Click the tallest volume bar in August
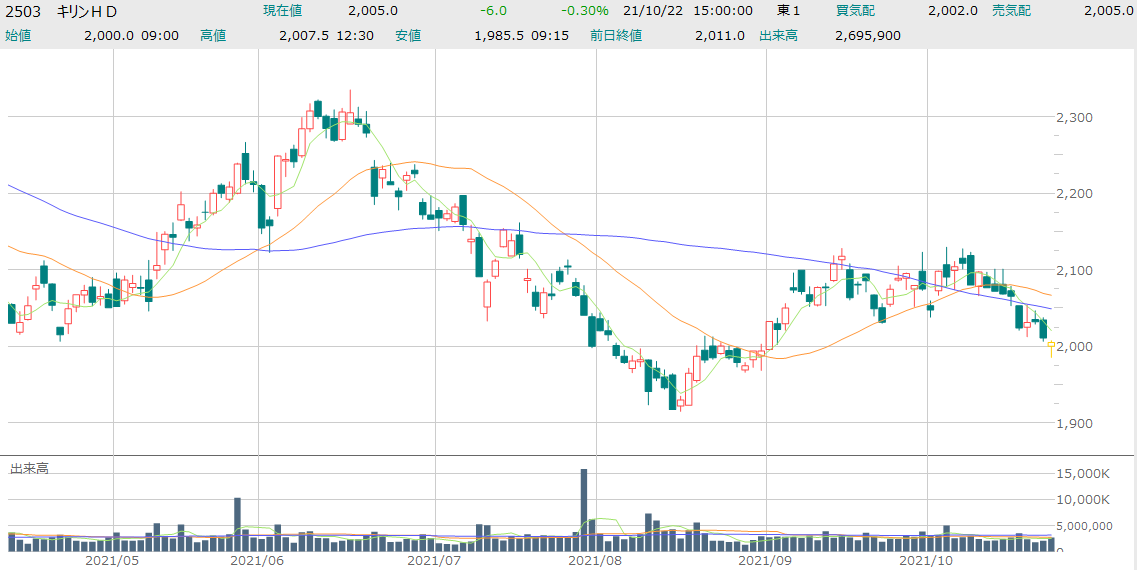1137x570 pixels. pyautogui.click(x=583, y=509)
